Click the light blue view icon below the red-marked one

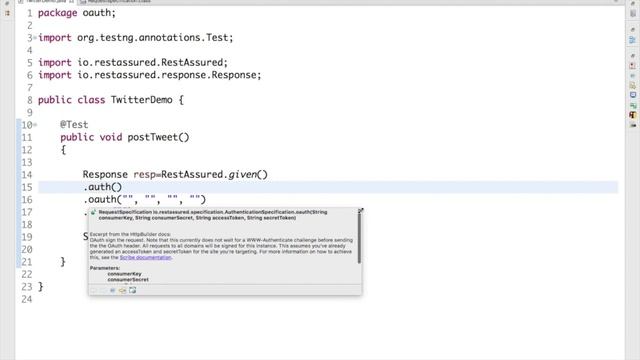(633, 76)
